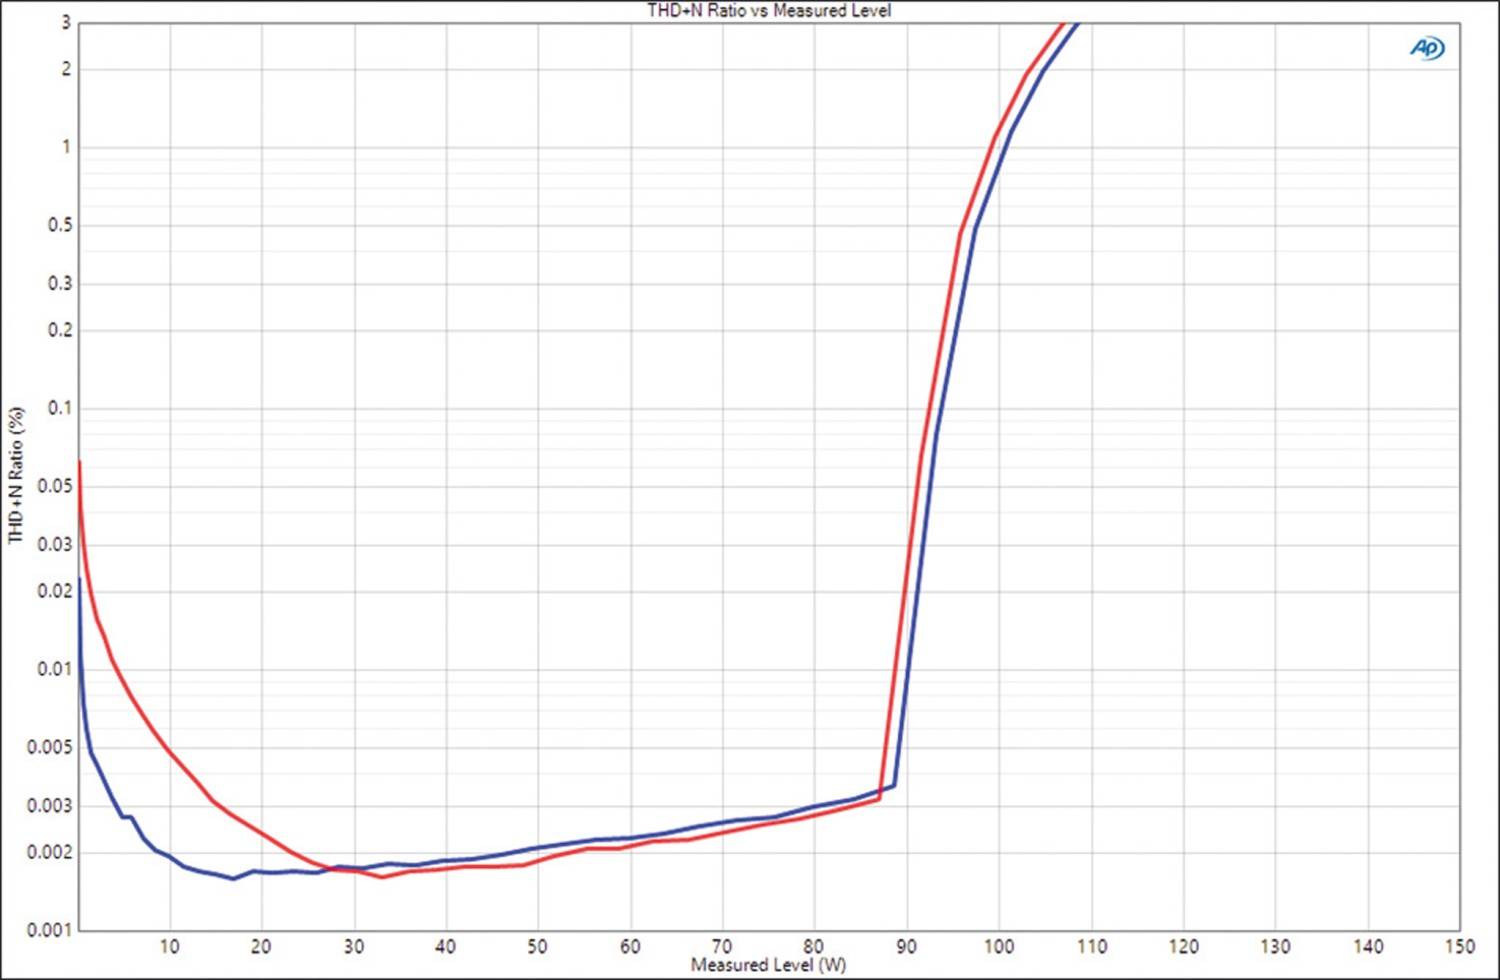Click the y-axis tick label '0.005'

point(51,747)
